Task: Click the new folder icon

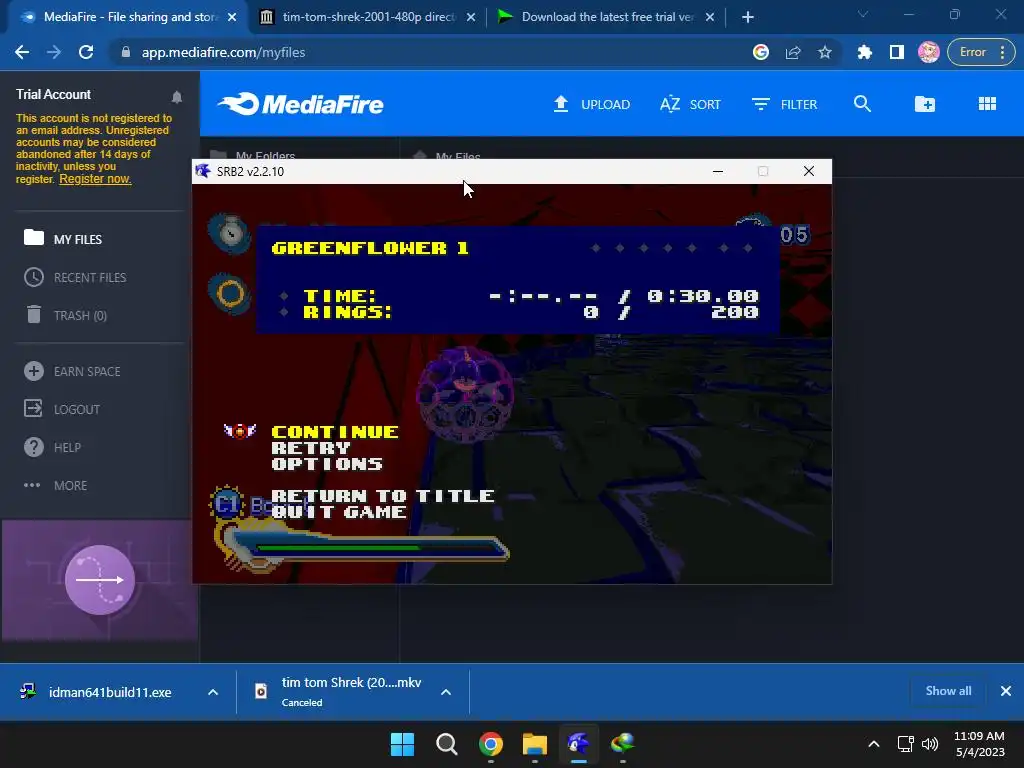Action: pyautogui.click(x=924, y=104)
